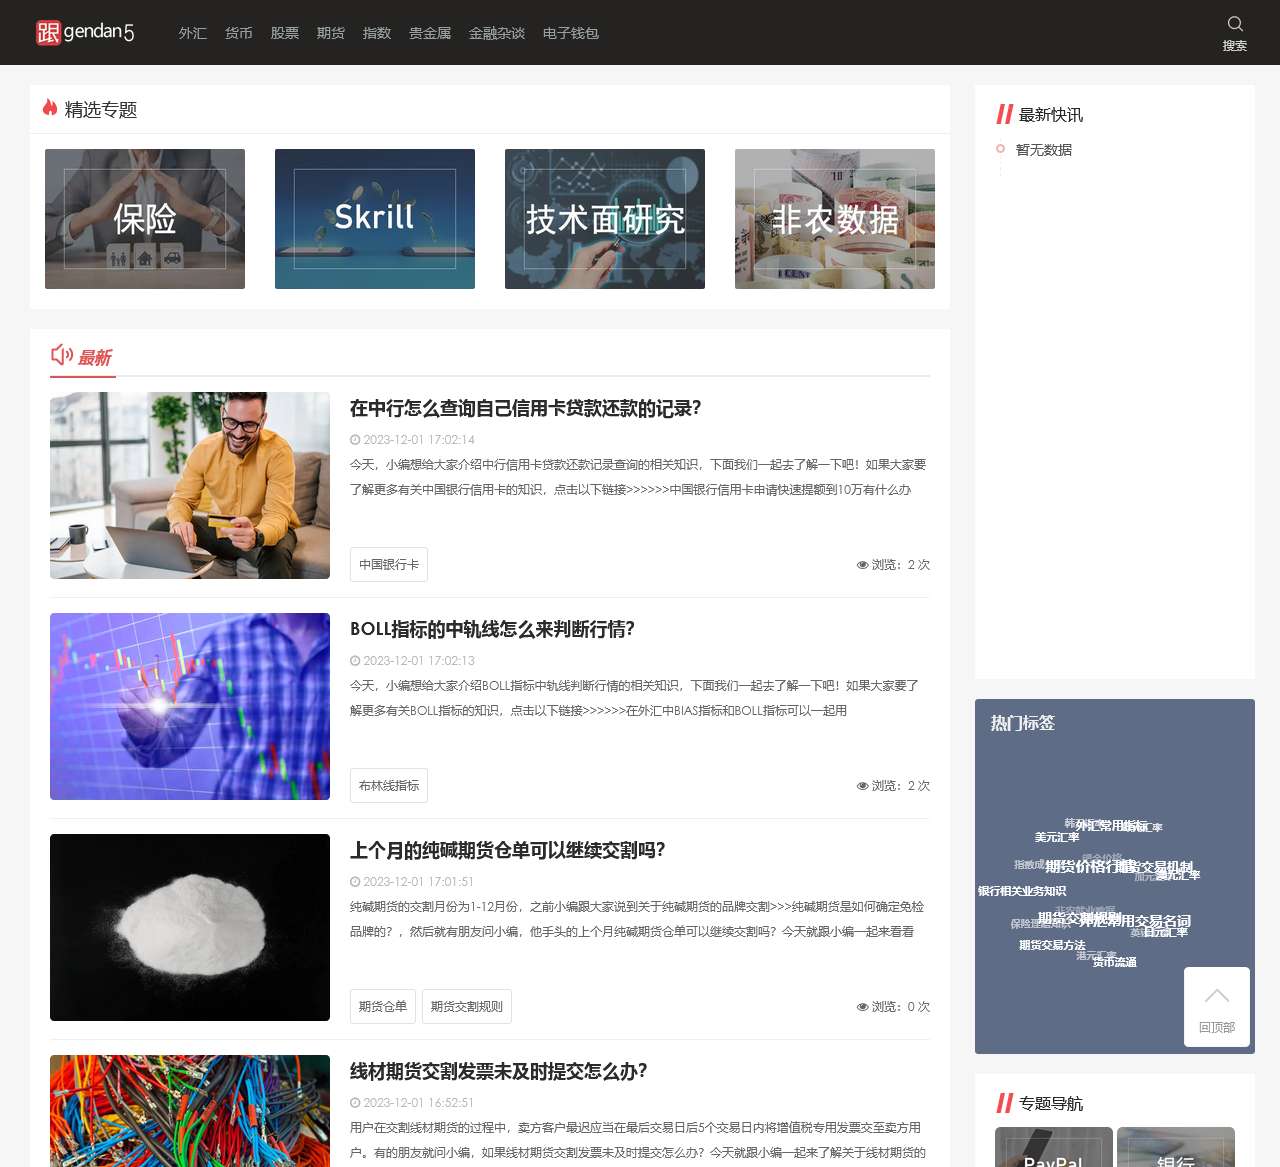Click the eye view-count icon on BOLL article

pos(862,786)
